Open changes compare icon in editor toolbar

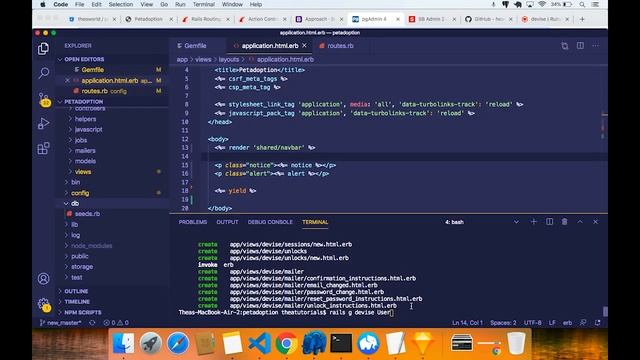pos(564,46)
